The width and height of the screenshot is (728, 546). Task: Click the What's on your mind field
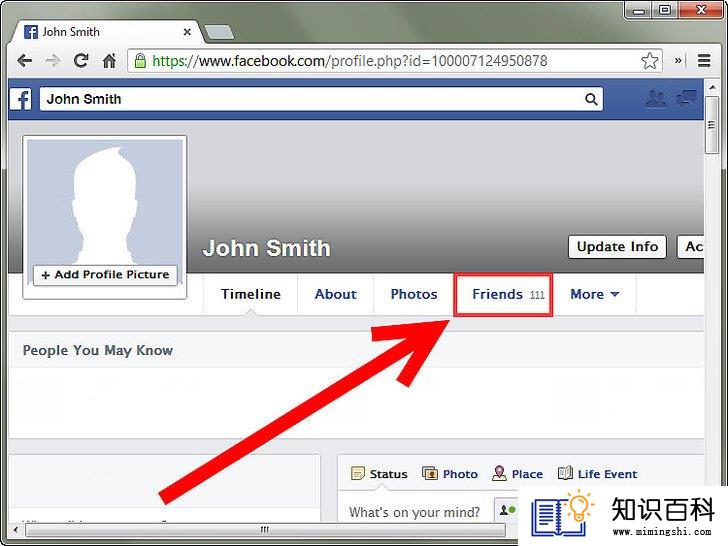coord(414,512)
